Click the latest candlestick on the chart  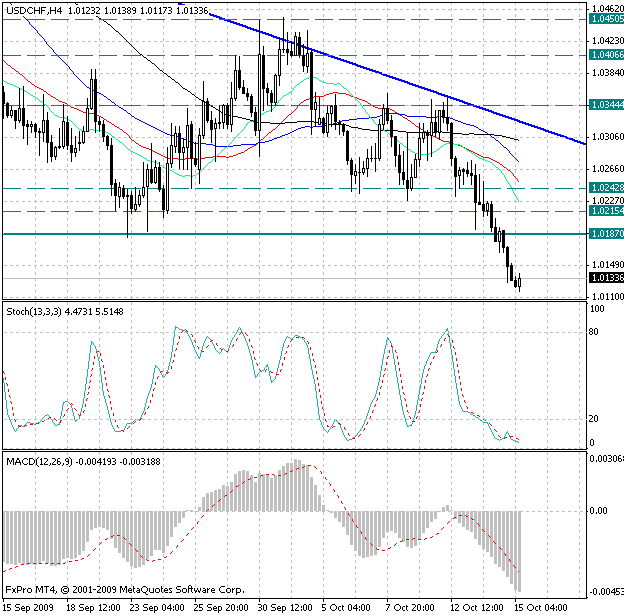[519, 283]
